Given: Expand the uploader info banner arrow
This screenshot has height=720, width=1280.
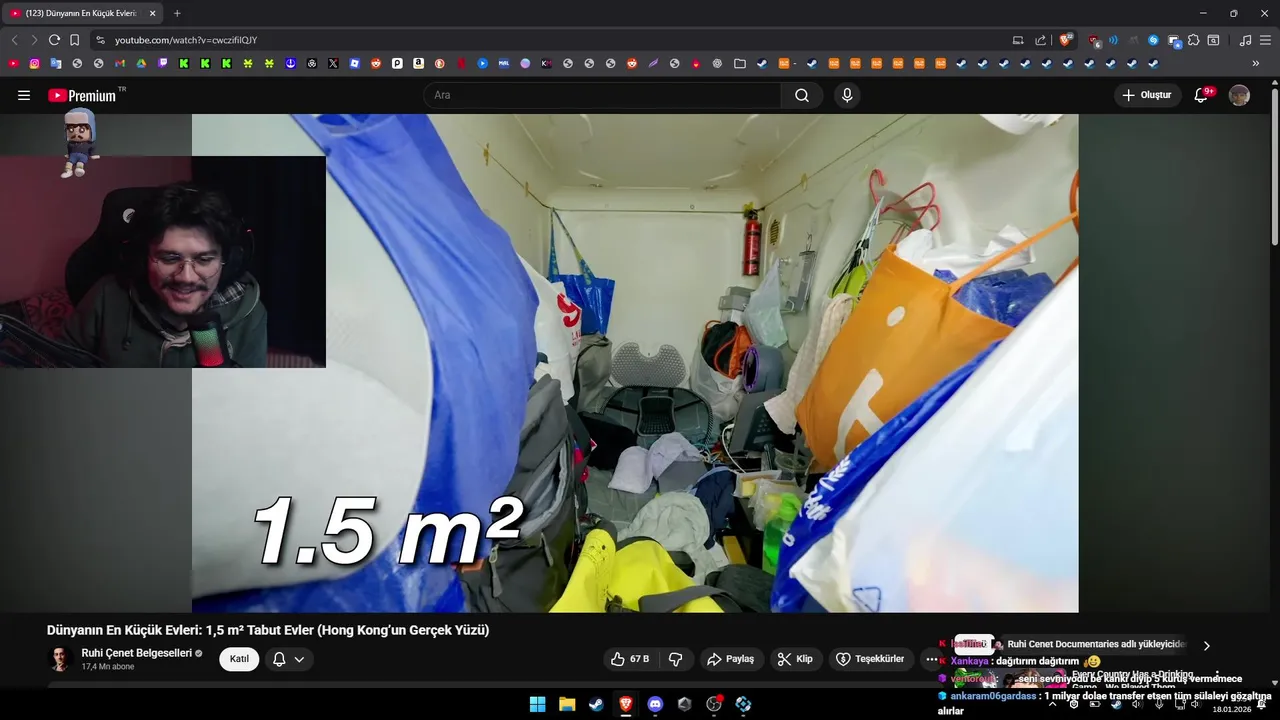Looking at the screenshot, I should click(1206, 645).
